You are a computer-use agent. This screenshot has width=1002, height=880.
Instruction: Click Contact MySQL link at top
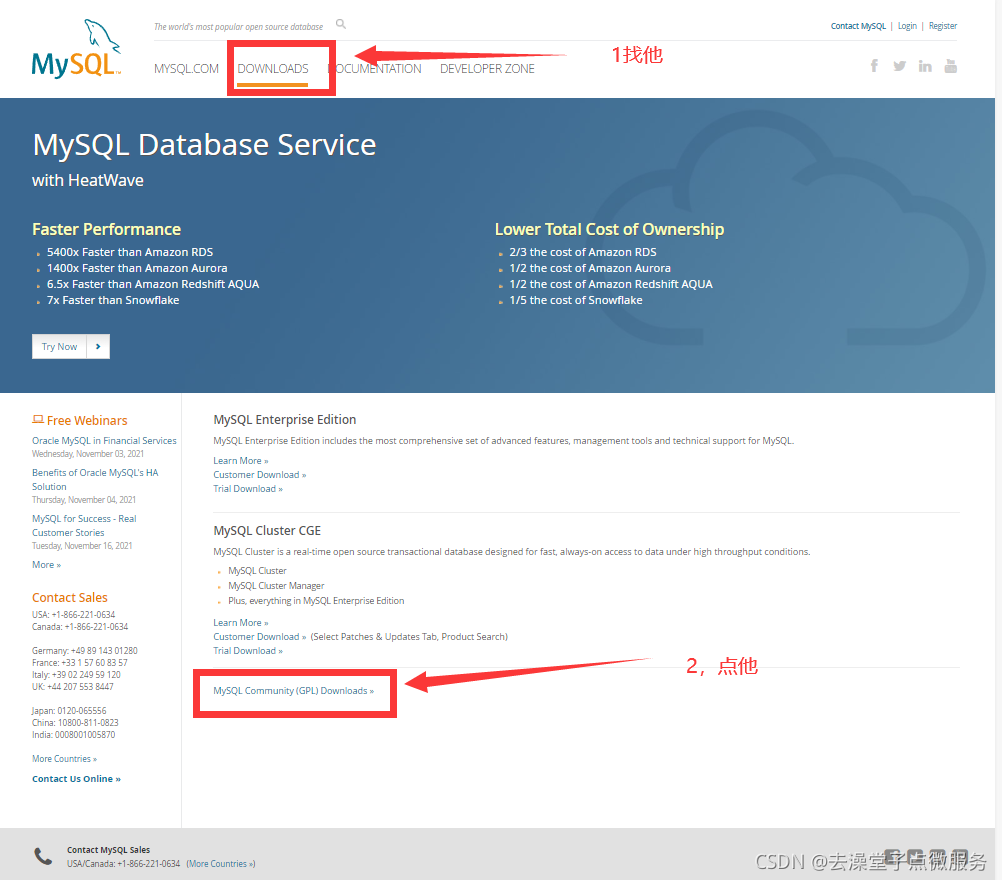point(858,26)
